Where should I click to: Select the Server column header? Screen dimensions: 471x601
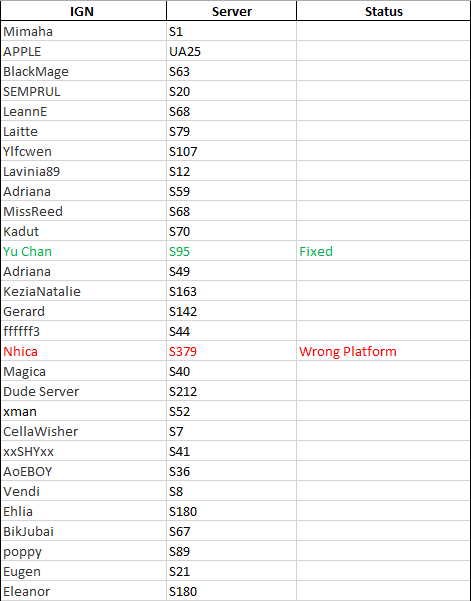(231, 11)
